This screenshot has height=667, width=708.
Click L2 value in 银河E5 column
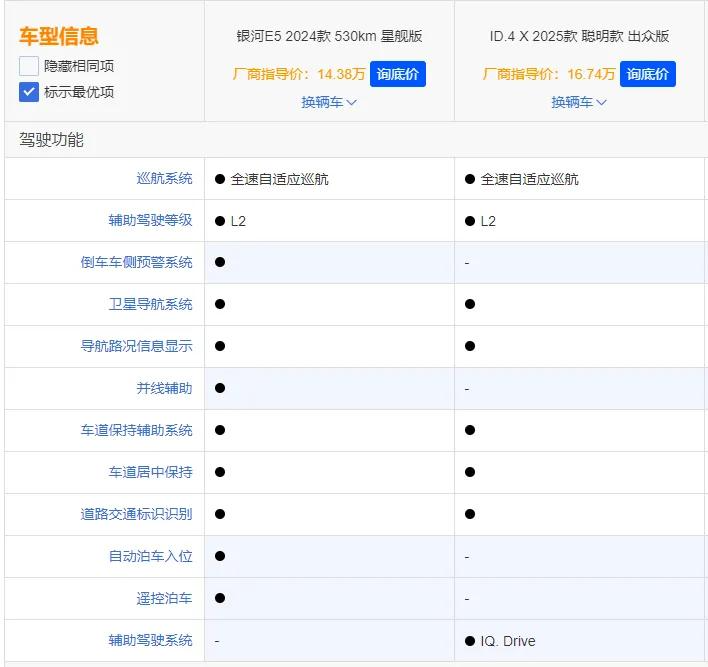[x=238, y=221]
